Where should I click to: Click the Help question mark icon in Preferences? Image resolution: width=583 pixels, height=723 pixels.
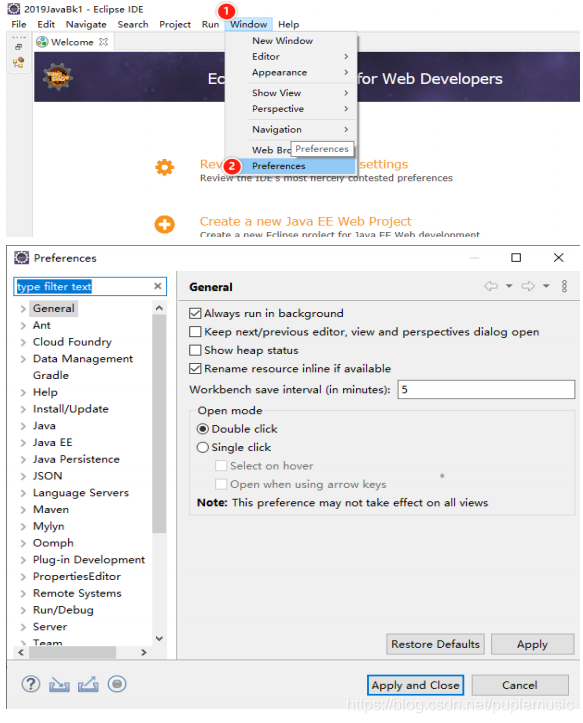[31, 684]
